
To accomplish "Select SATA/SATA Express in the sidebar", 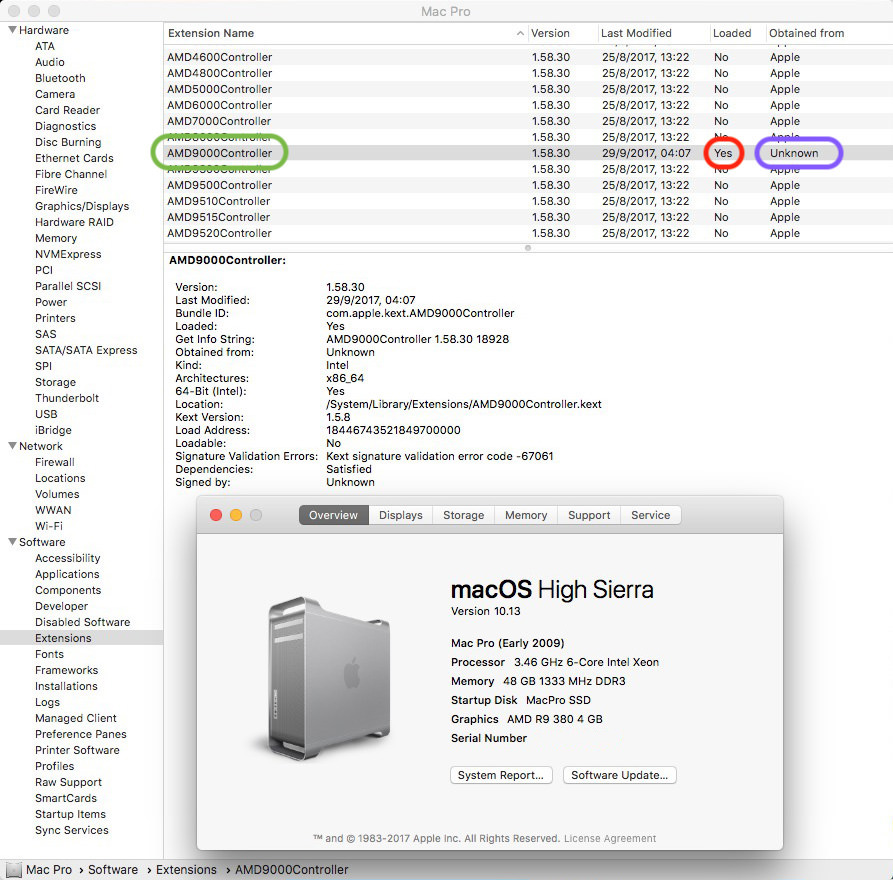I will click(x=86, y=350).
